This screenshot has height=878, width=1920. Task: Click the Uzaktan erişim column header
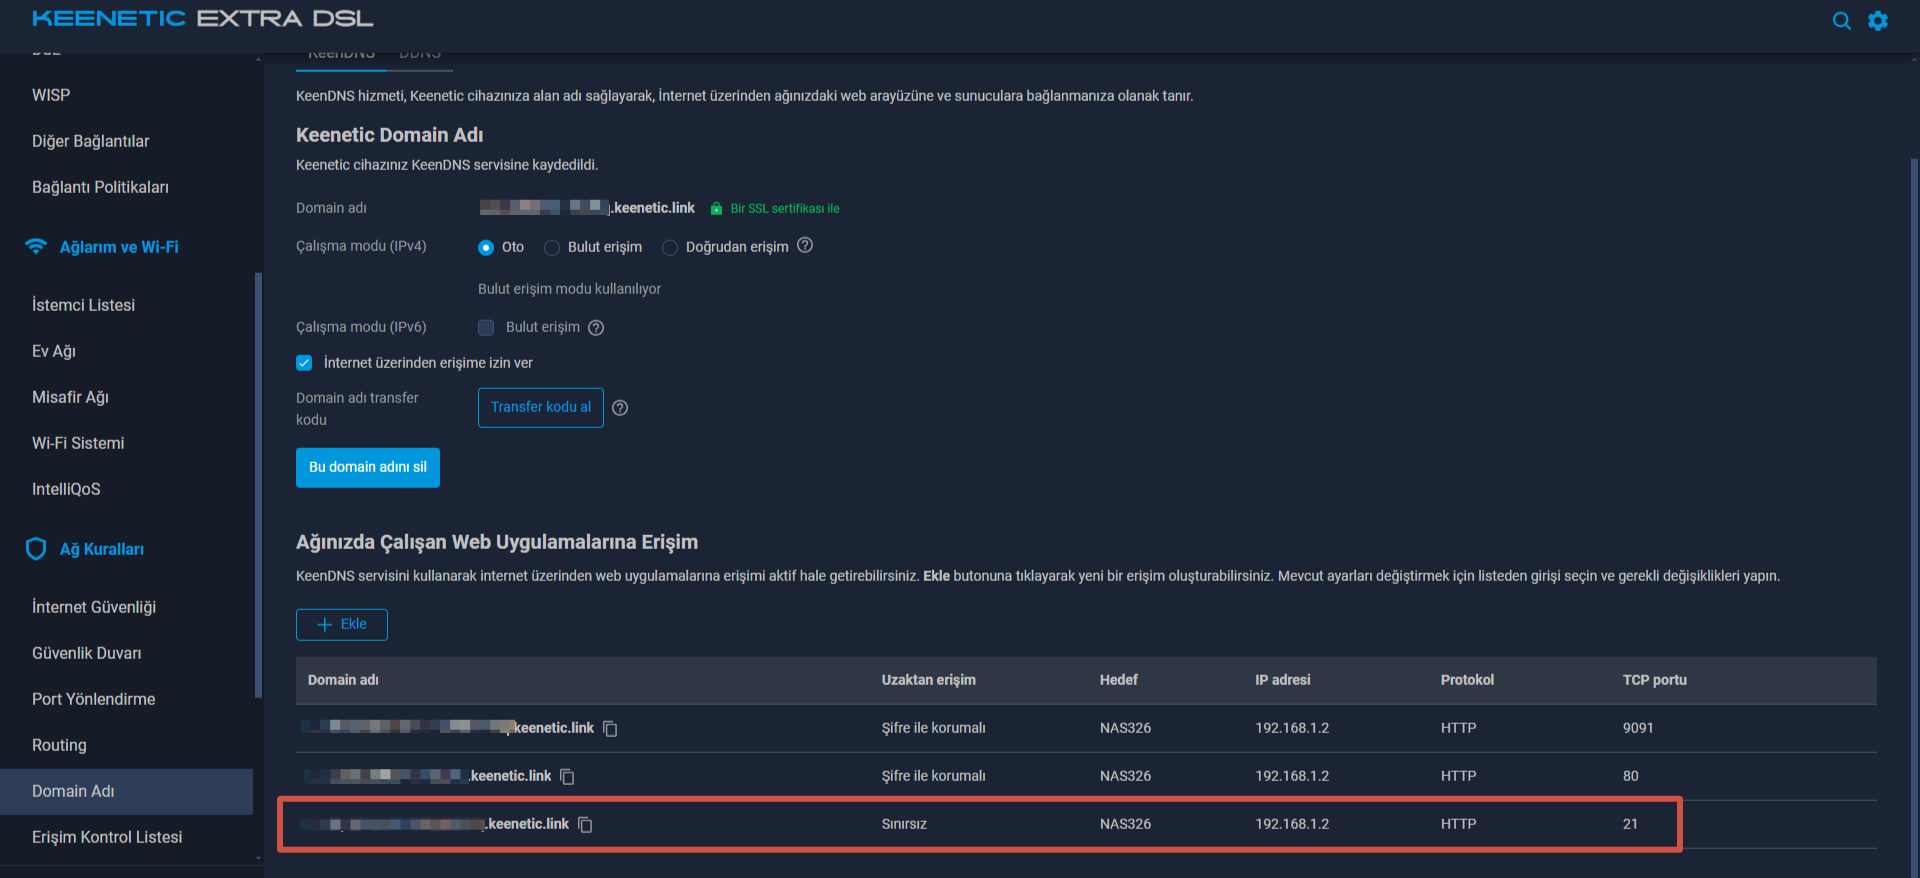point(928,680)
